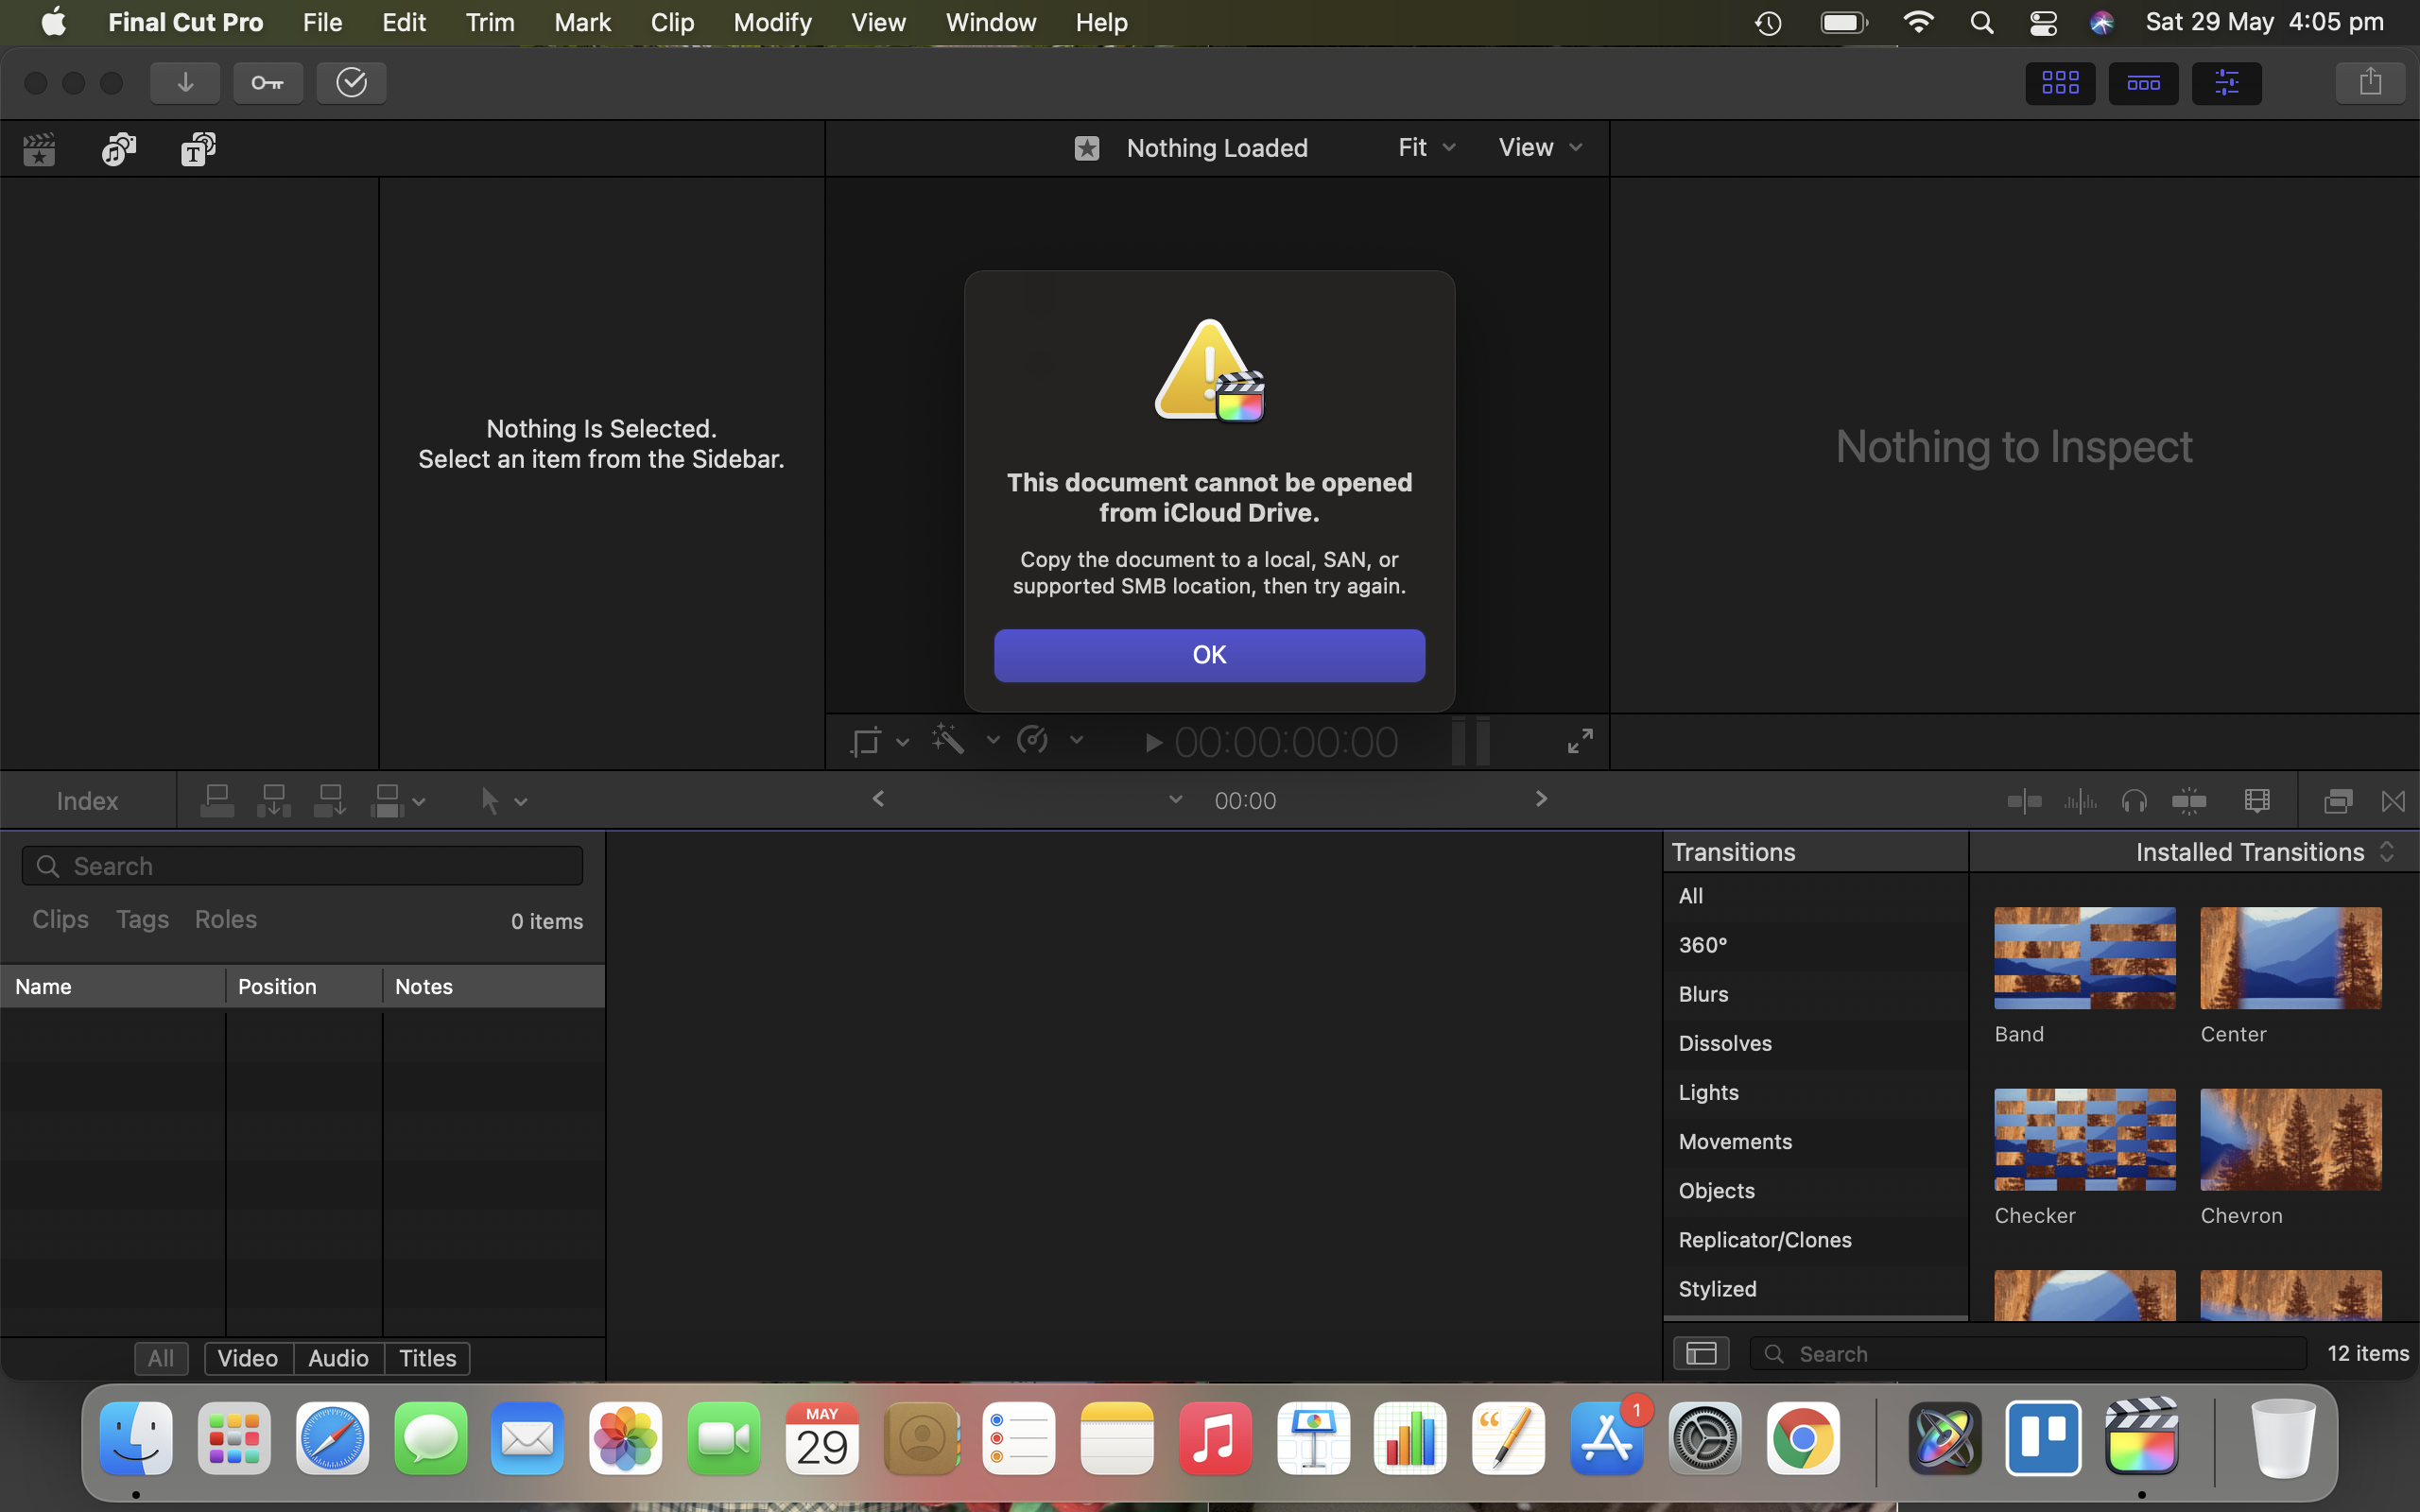
Task: Toggle the Browser panel visibility
Action: 2059,83
